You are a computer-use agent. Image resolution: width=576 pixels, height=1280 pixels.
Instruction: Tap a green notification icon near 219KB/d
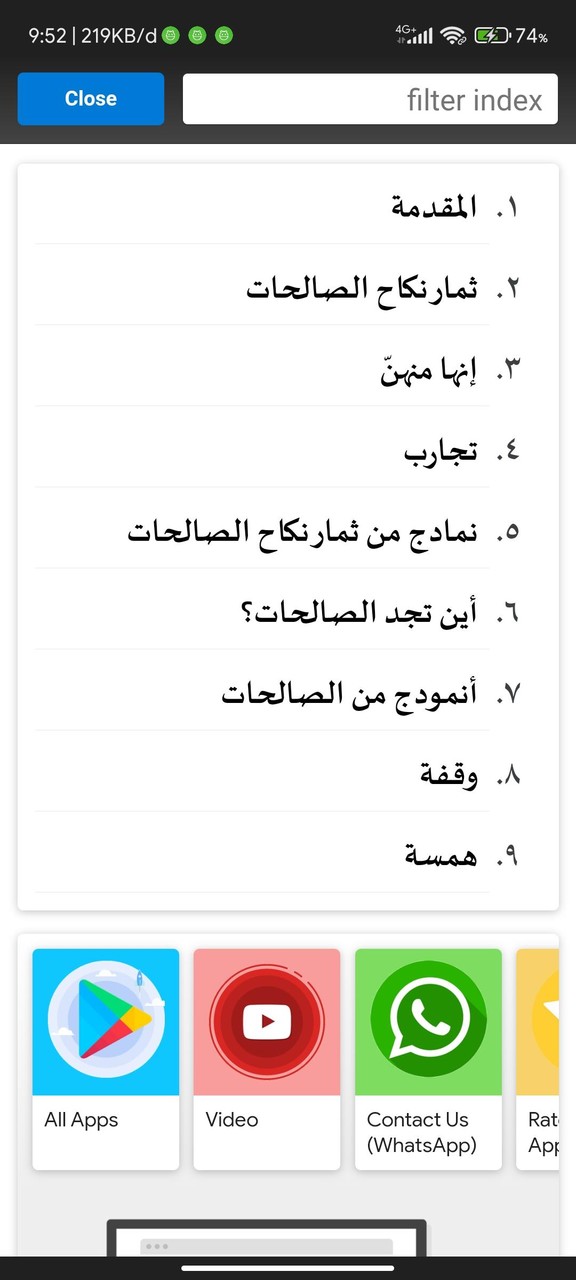coord(170,33)
